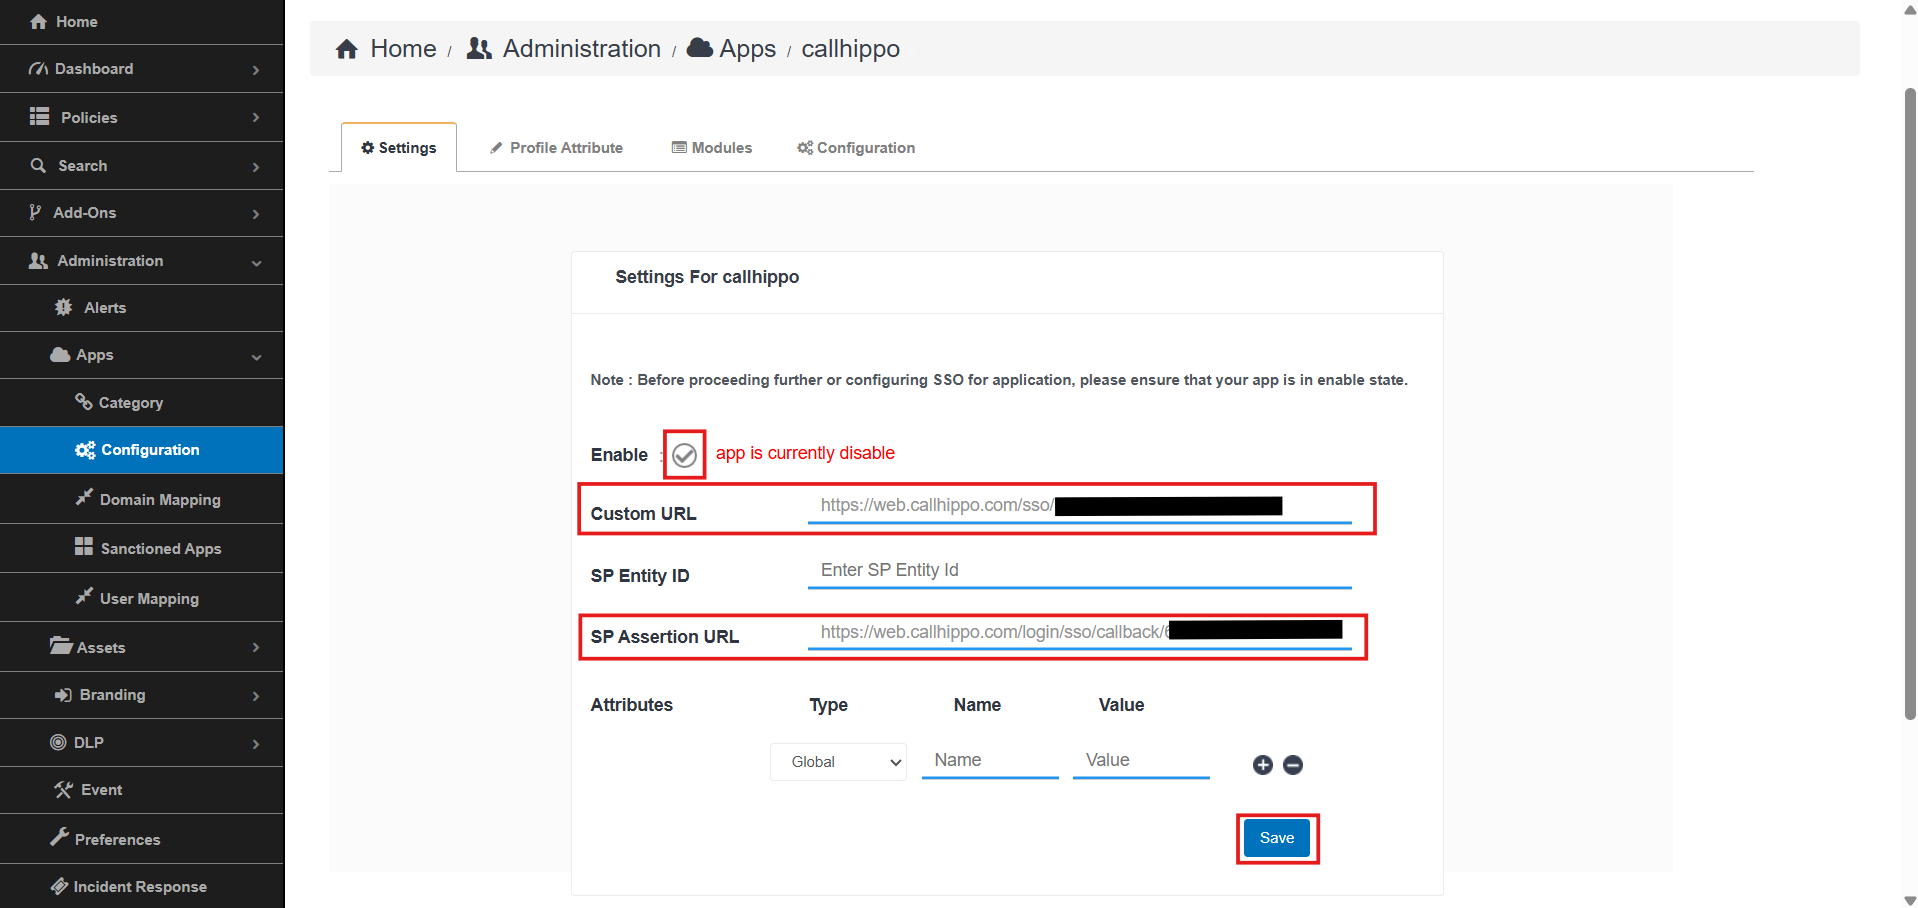1918x908 pixels.
Task: Click the Search magnifier icon in sidebar
Action: [x=38, y=165]
